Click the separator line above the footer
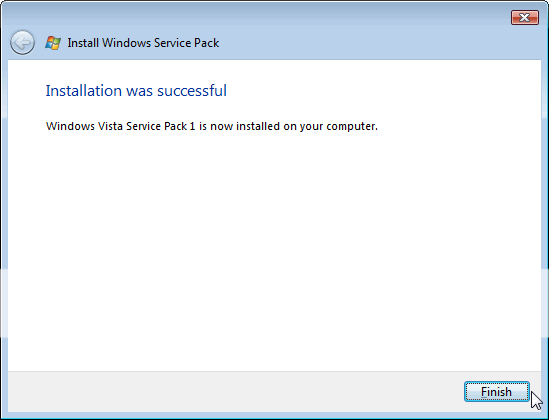Screen dimensions: 549x420 (274, 371)
